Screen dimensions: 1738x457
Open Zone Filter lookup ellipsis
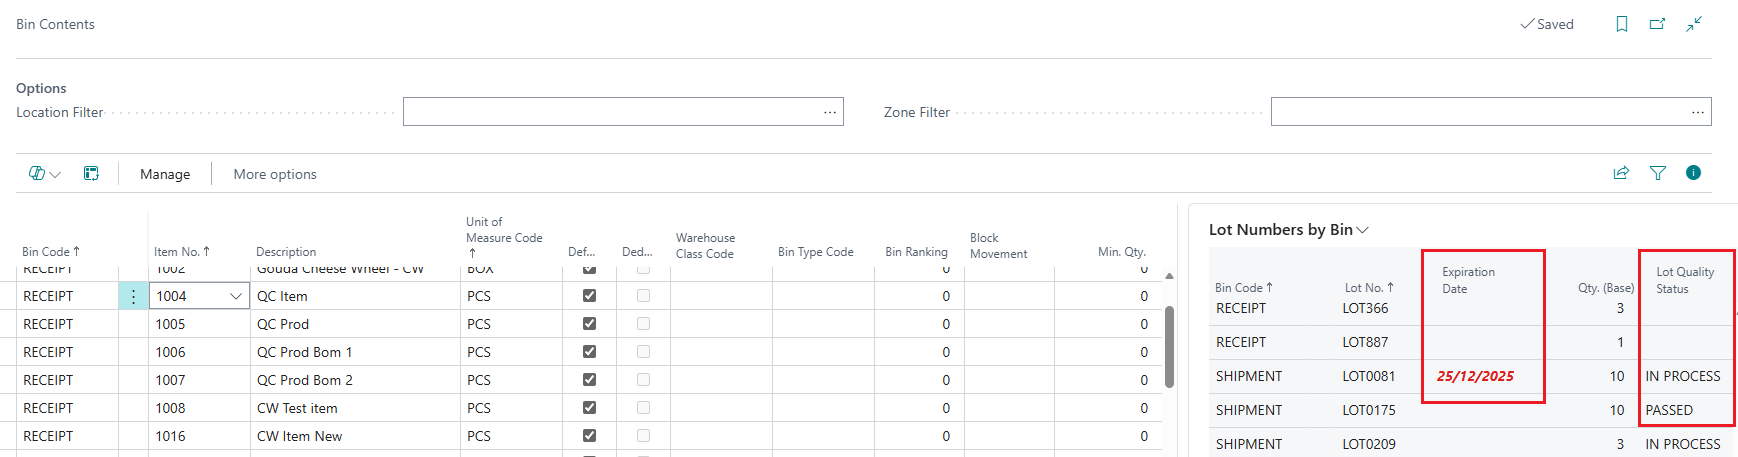(x=1697, y=112)
